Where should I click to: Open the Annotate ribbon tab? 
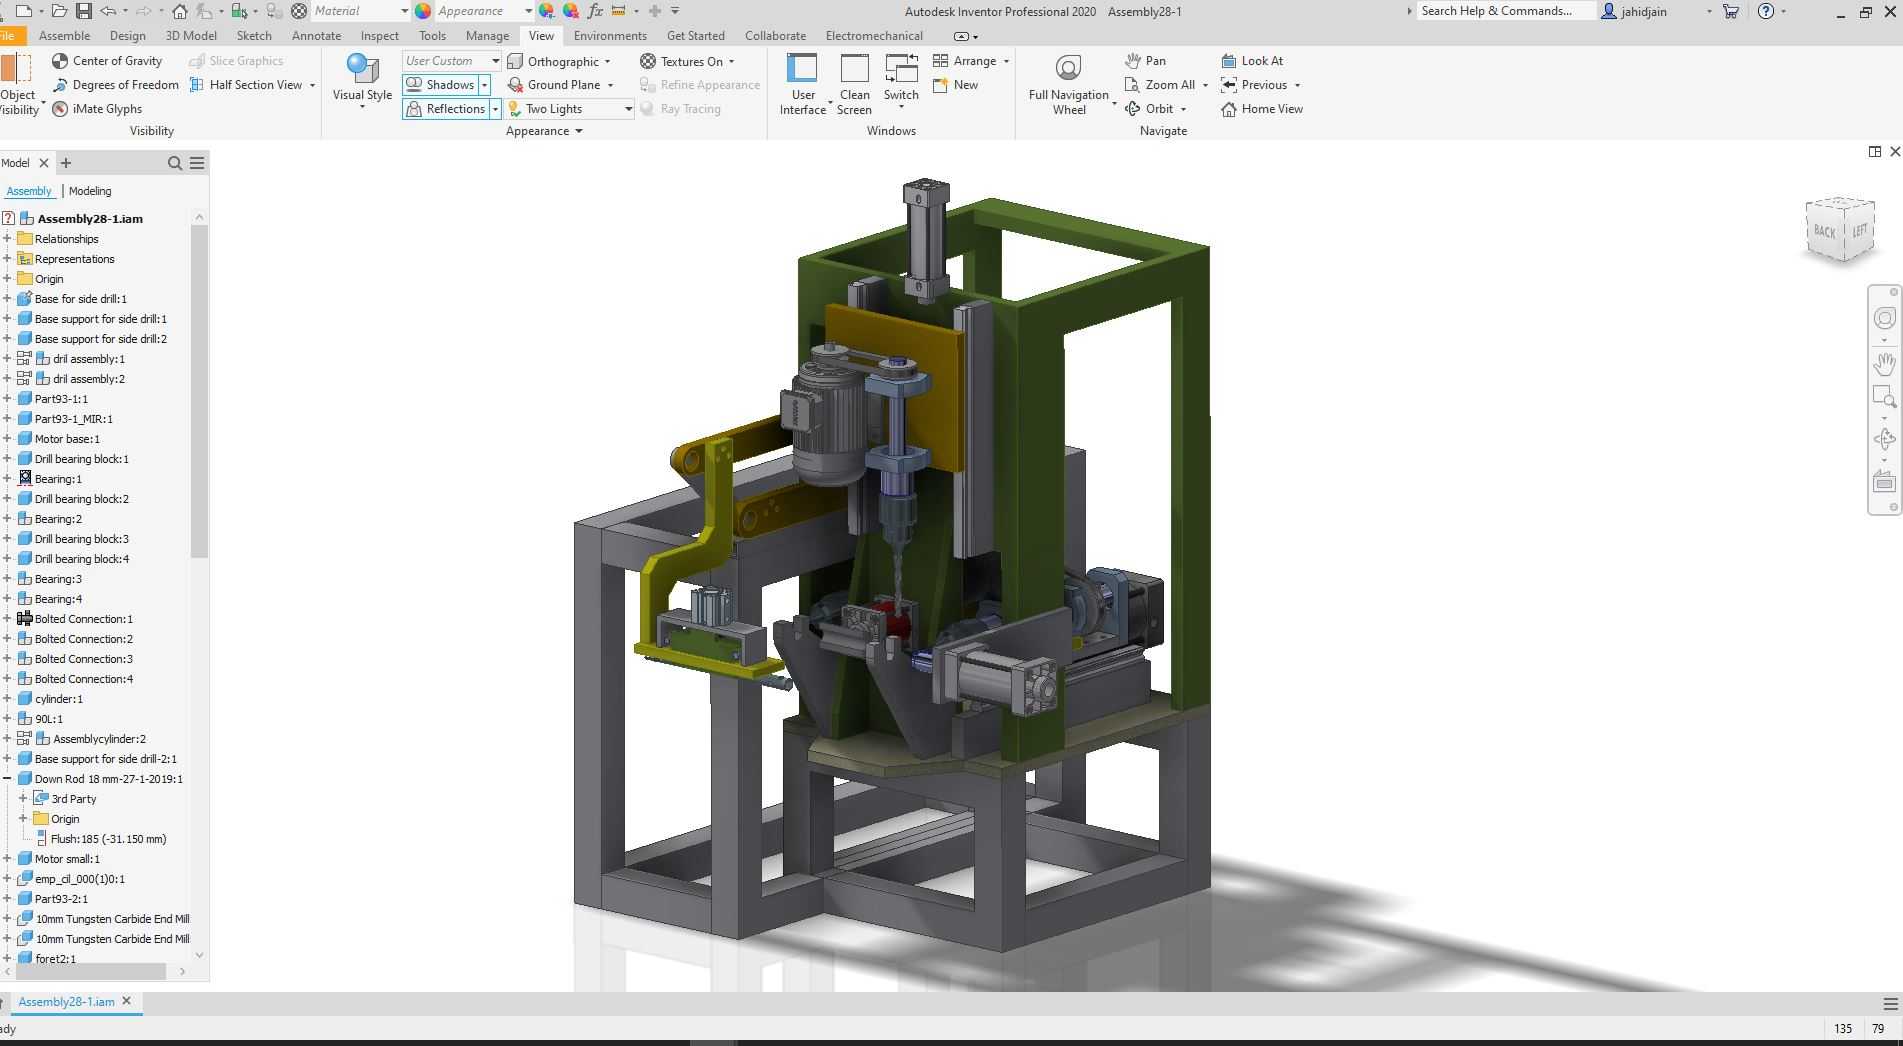[317, 36]
